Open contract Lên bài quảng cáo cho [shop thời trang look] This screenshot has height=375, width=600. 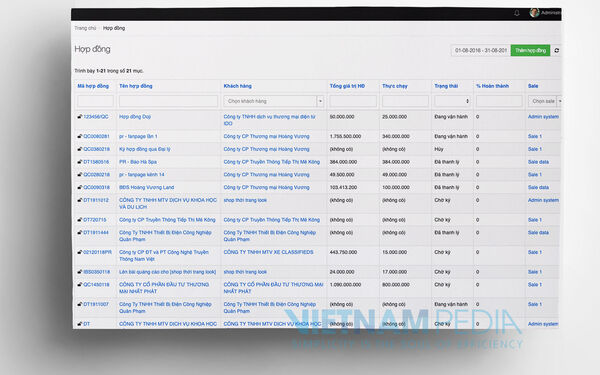(x=168, y=272)
